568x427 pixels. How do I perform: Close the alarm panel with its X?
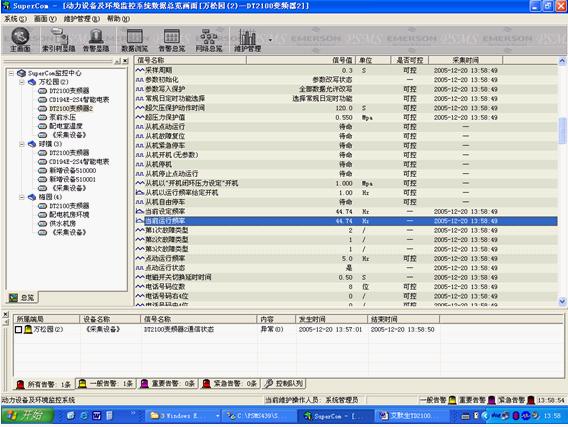click(x=5, y=314)
